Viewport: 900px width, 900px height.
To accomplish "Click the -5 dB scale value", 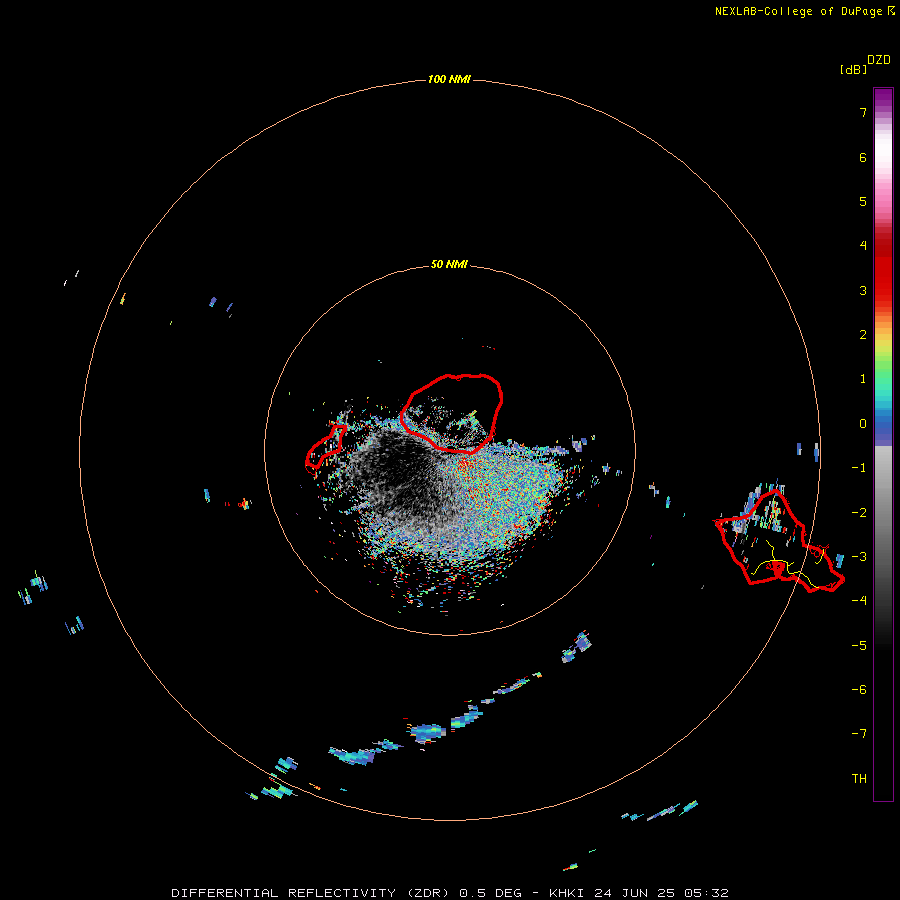I will [x=859, y=646].
